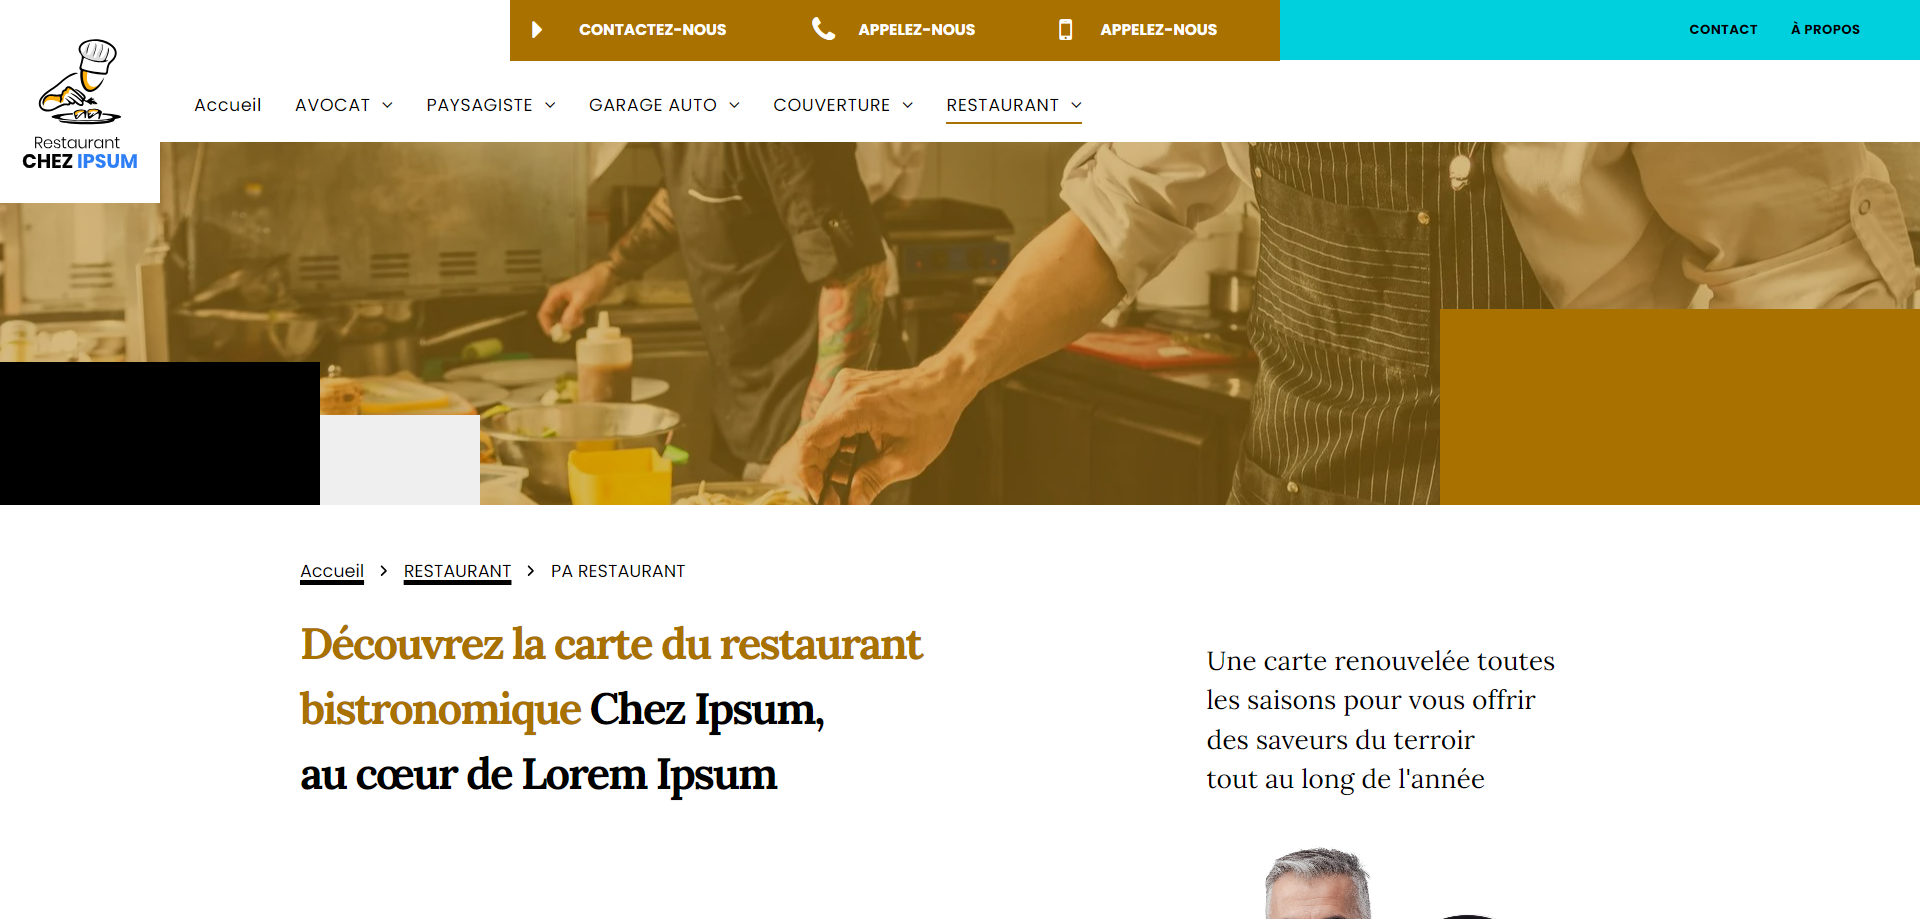Viewport: 1920px width, 919px height.
Task: Expand the AVOCAT dropdown arrow
Action: click(388, 105)
